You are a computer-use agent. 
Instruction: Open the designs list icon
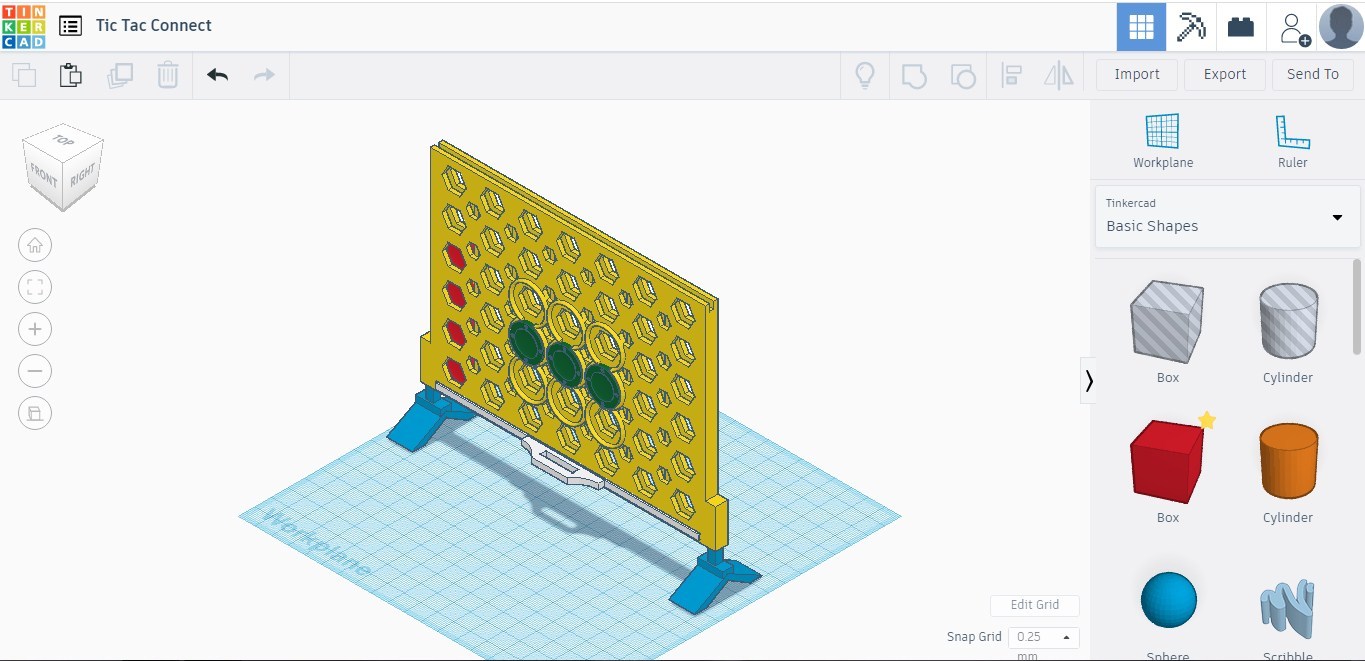(x=70, y=26)
